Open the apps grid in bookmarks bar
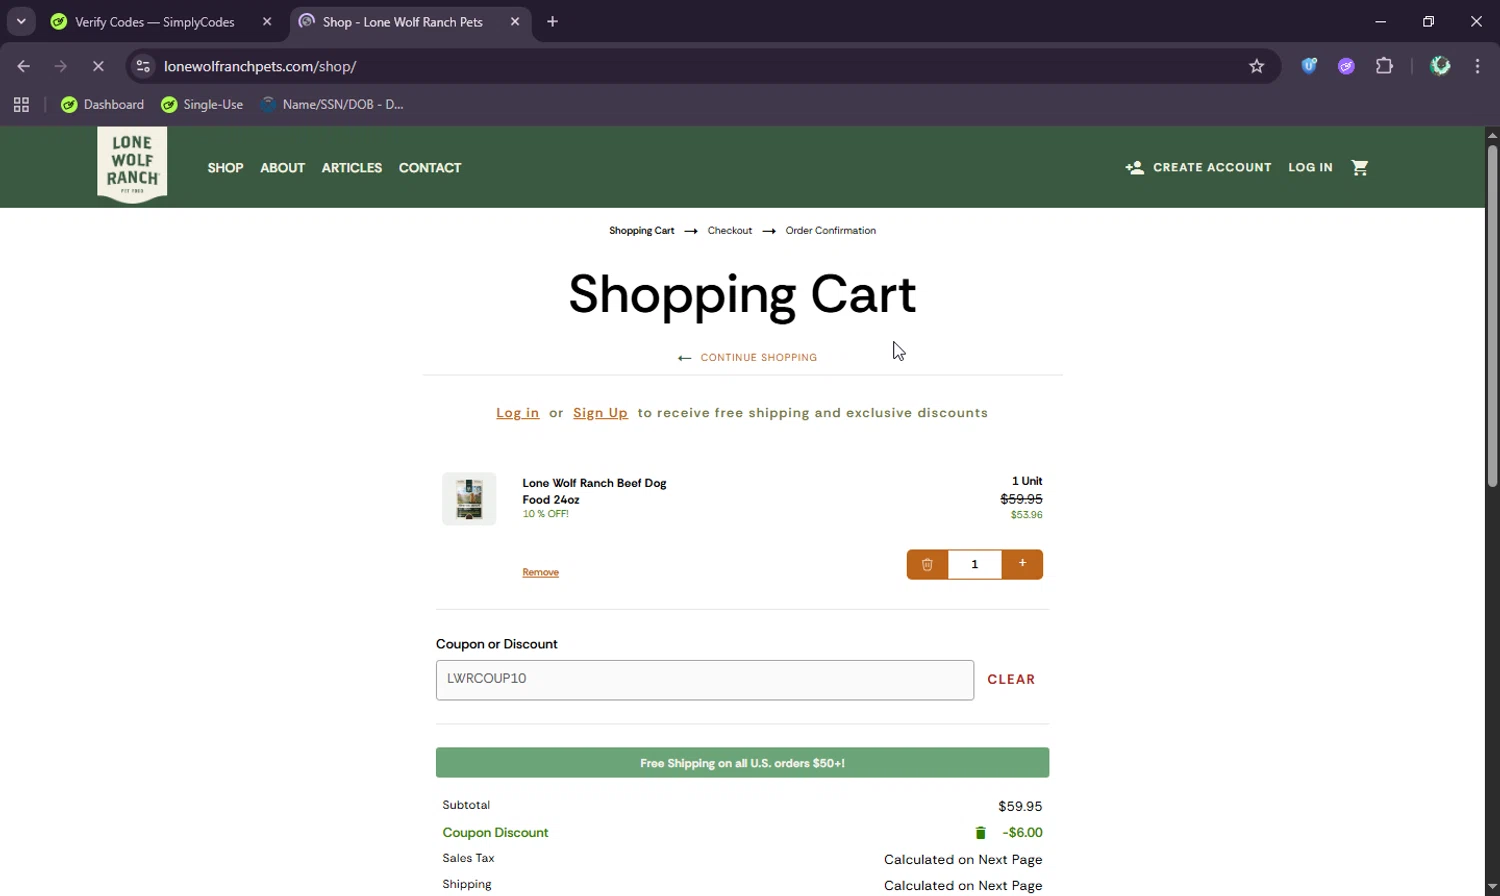 21,104
